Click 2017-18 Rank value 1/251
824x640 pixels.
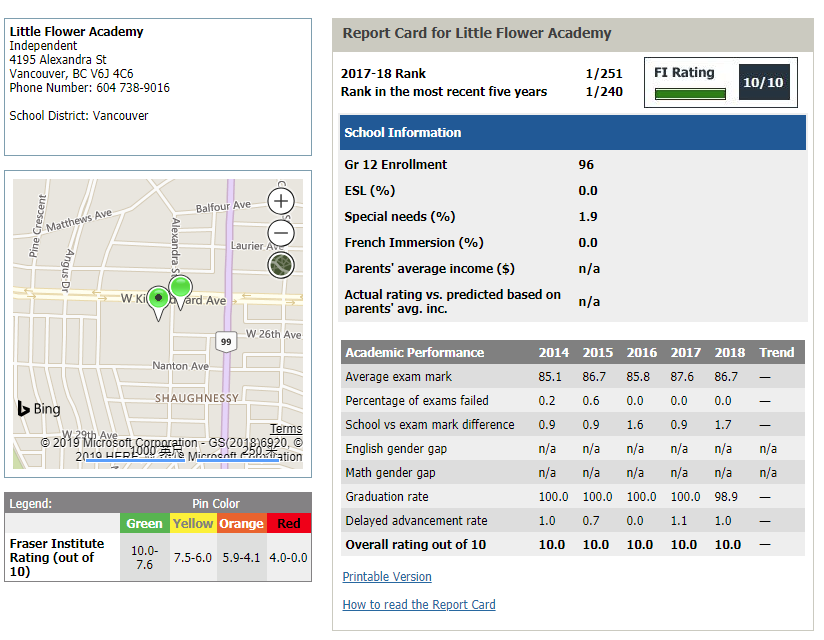coord(604,74)
